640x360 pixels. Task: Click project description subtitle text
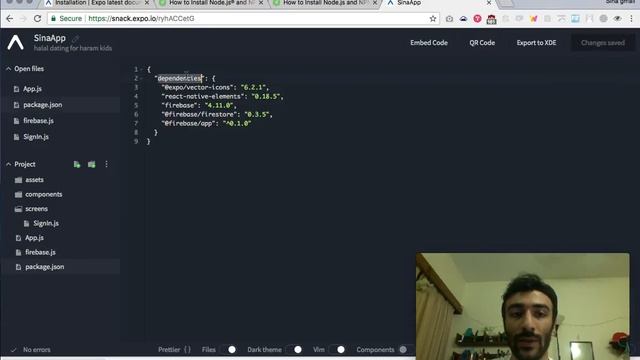(73, 48)
